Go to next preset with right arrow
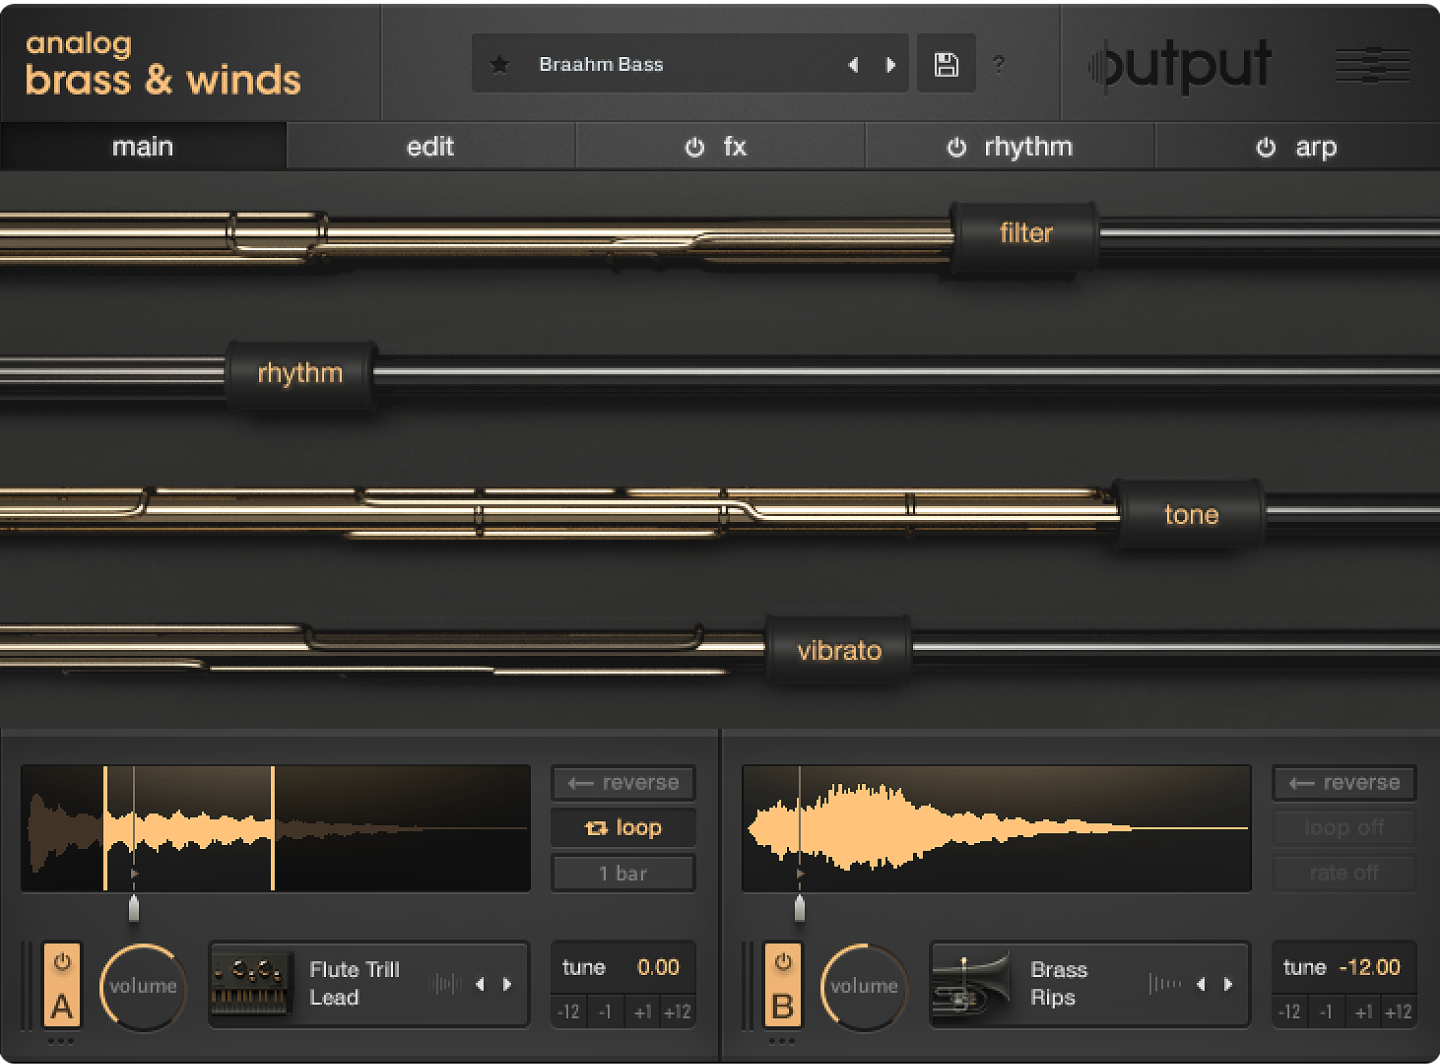Viewport: 1440px width, 1064px height. coord(891,63)
